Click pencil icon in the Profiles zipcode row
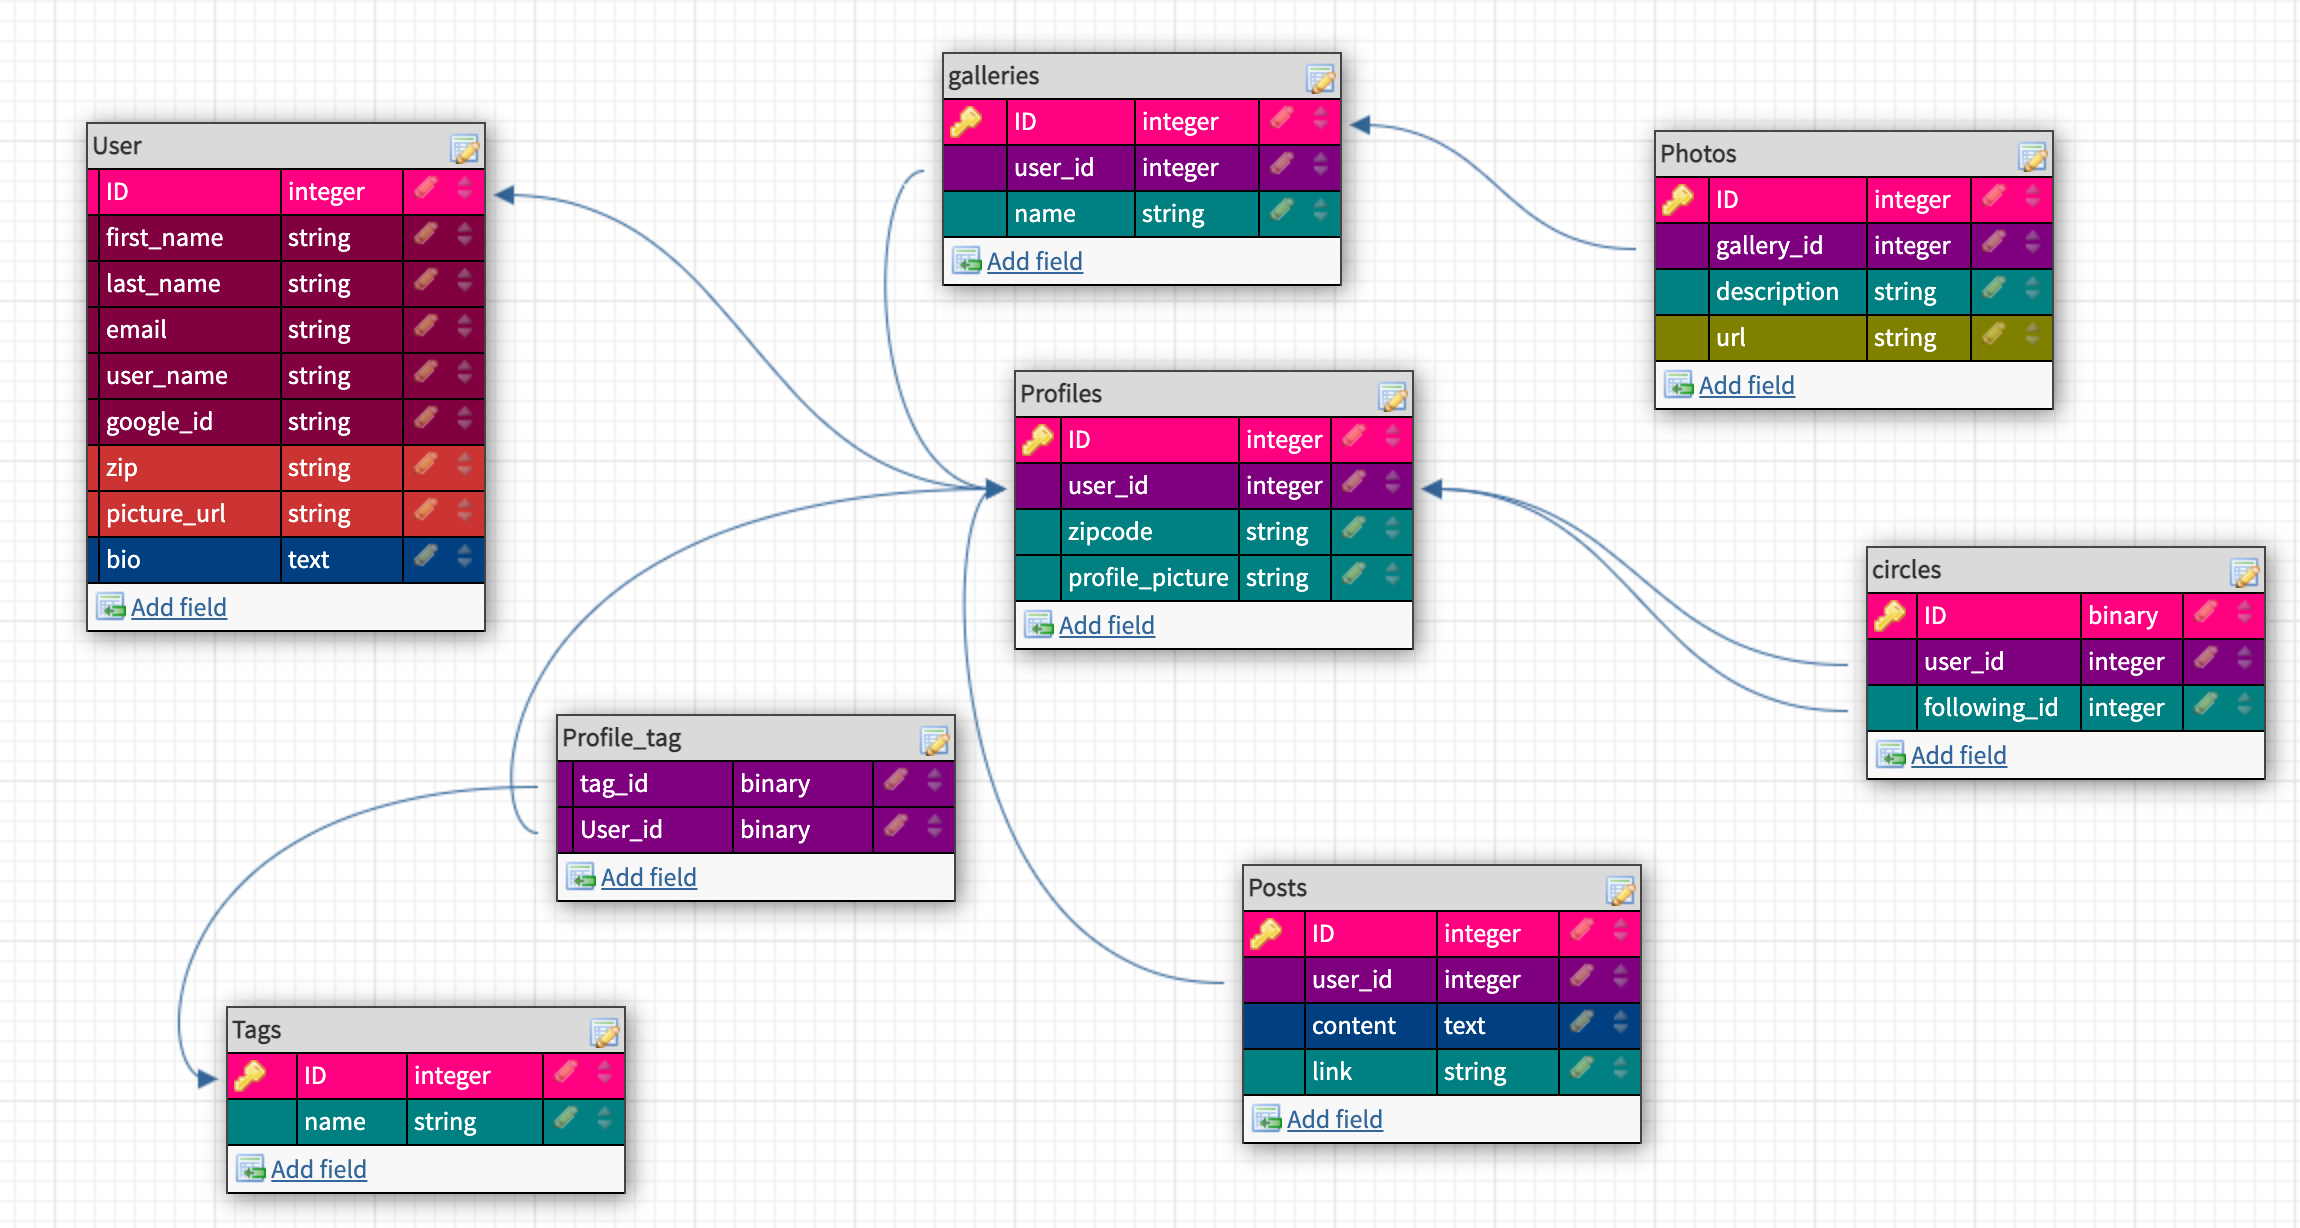 (1354, 528)
